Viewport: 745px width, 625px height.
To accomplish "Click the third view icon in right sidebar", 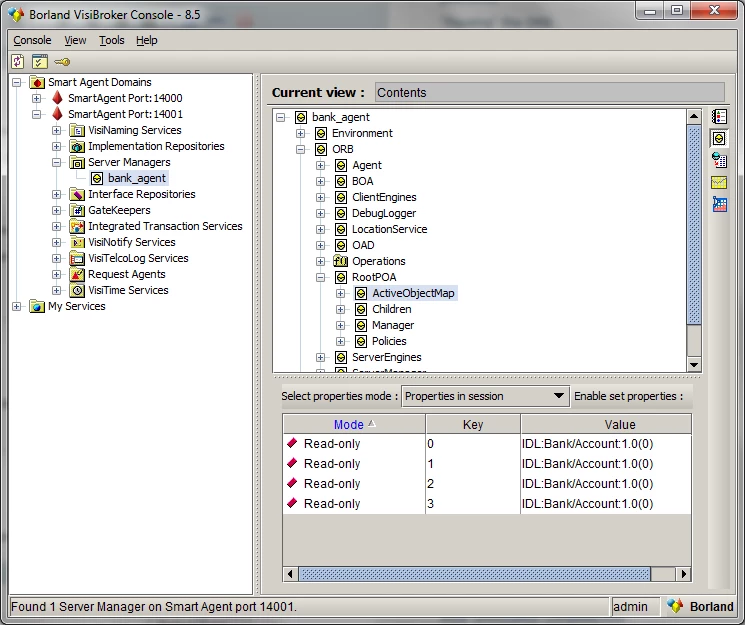I will click(719, 160).
